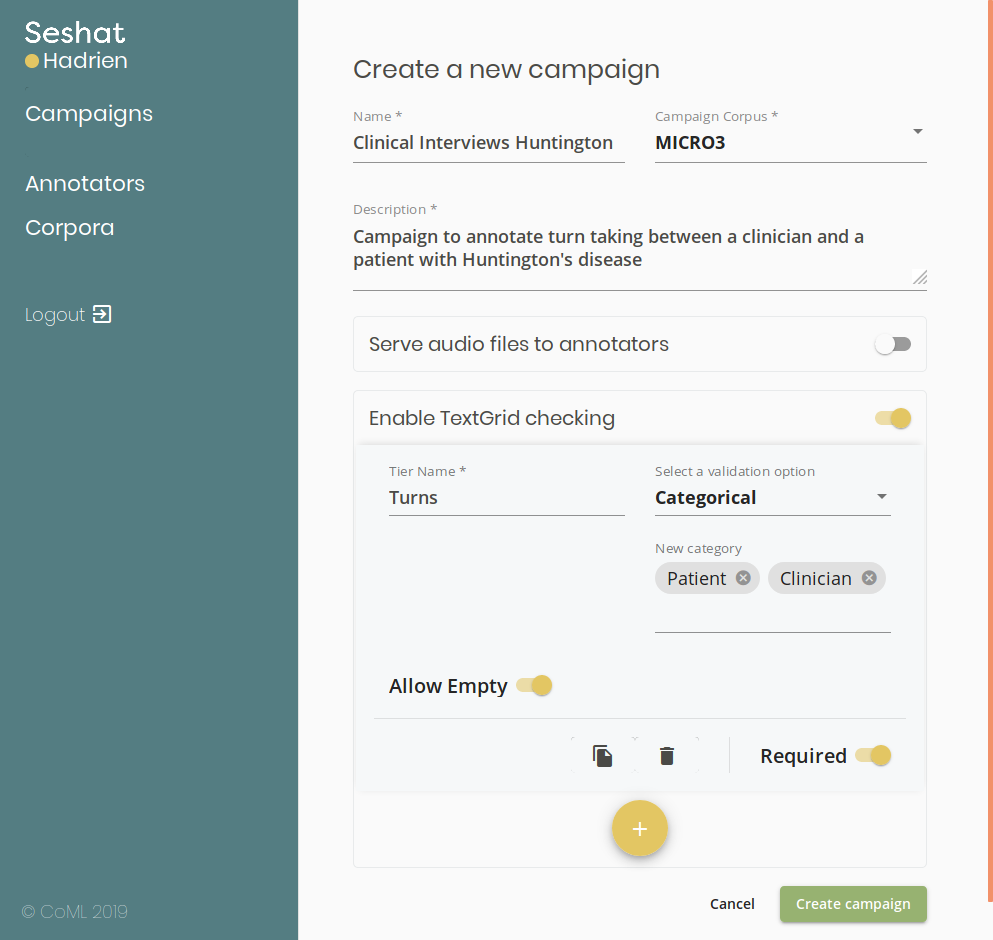This screenshot has width=993, height=940.
Task: Open the Campaigns section in the sidebar
Action: pyautogui.click(x=89, y=114)
